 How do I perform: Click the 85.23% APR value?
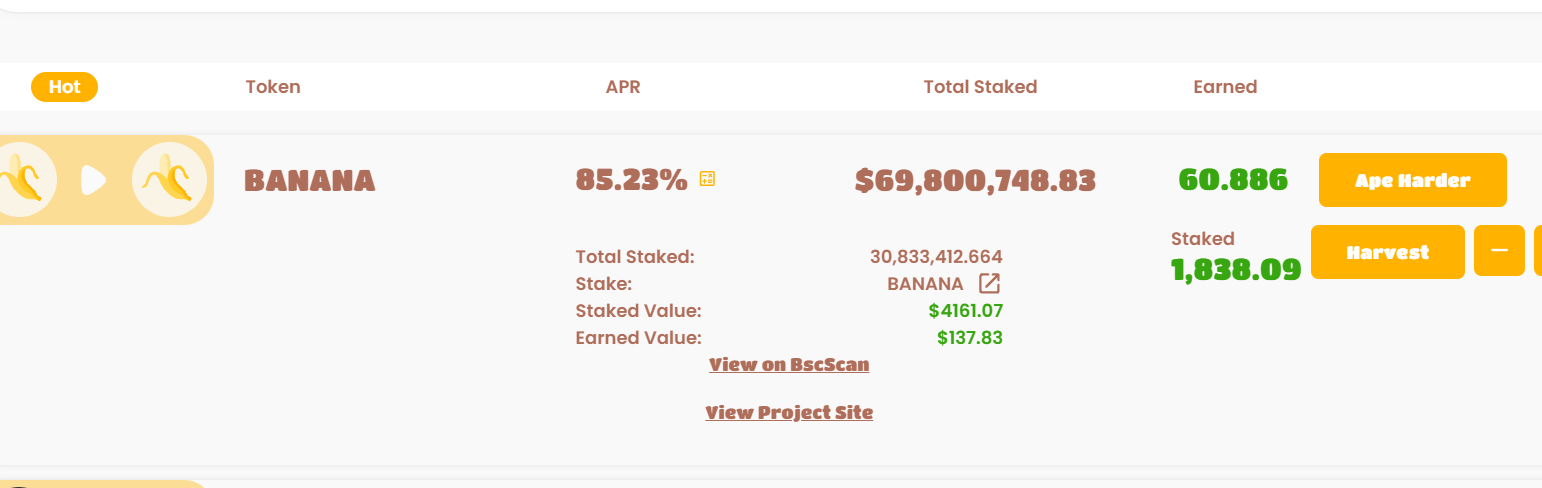pos(631,180)
